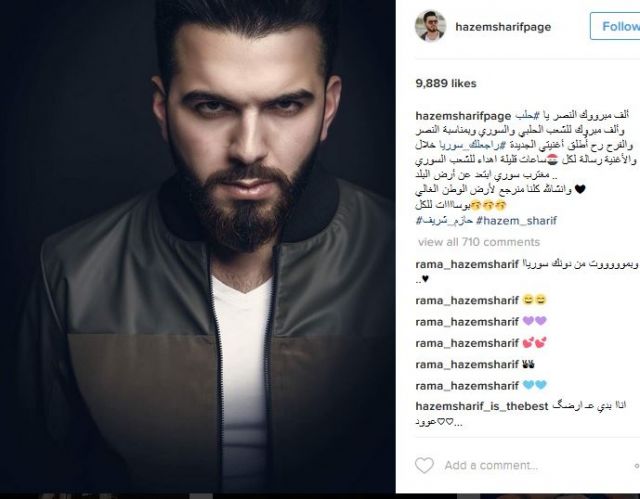Open hazemsharif_is_thebest commenter profile
The height and width of the screenshot is (499, 640).
(482, 406)
